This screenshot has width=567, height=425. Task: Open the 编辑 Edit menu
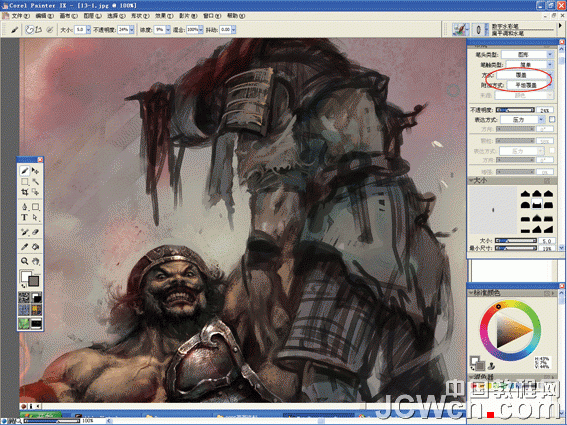pos(44,16)
